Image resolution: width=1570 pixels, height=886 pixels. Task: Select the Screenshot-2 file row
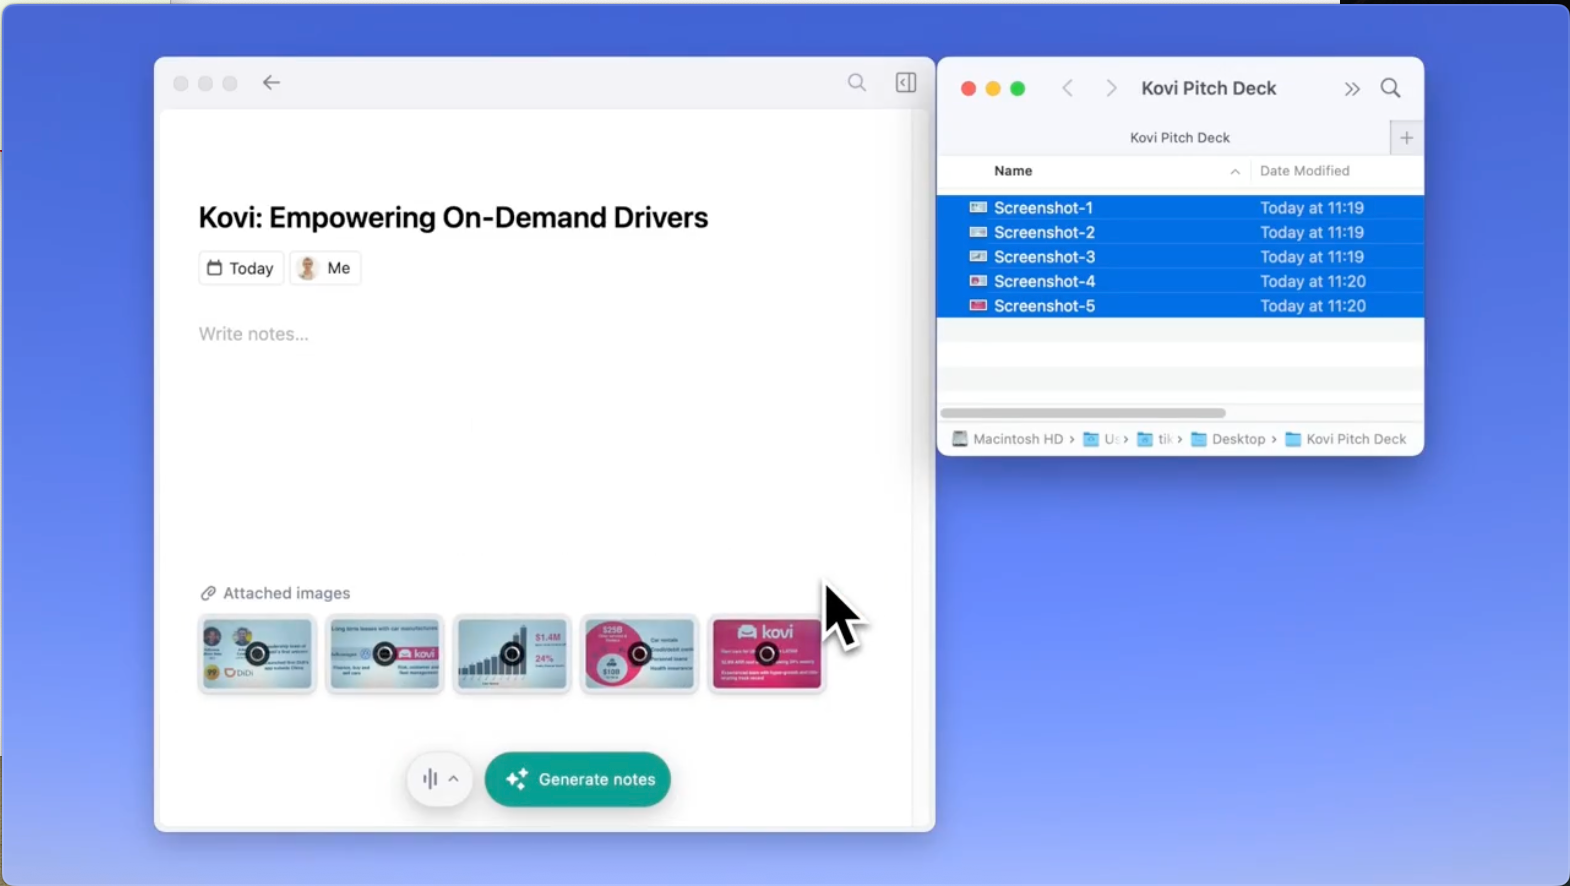(1180, 232)
